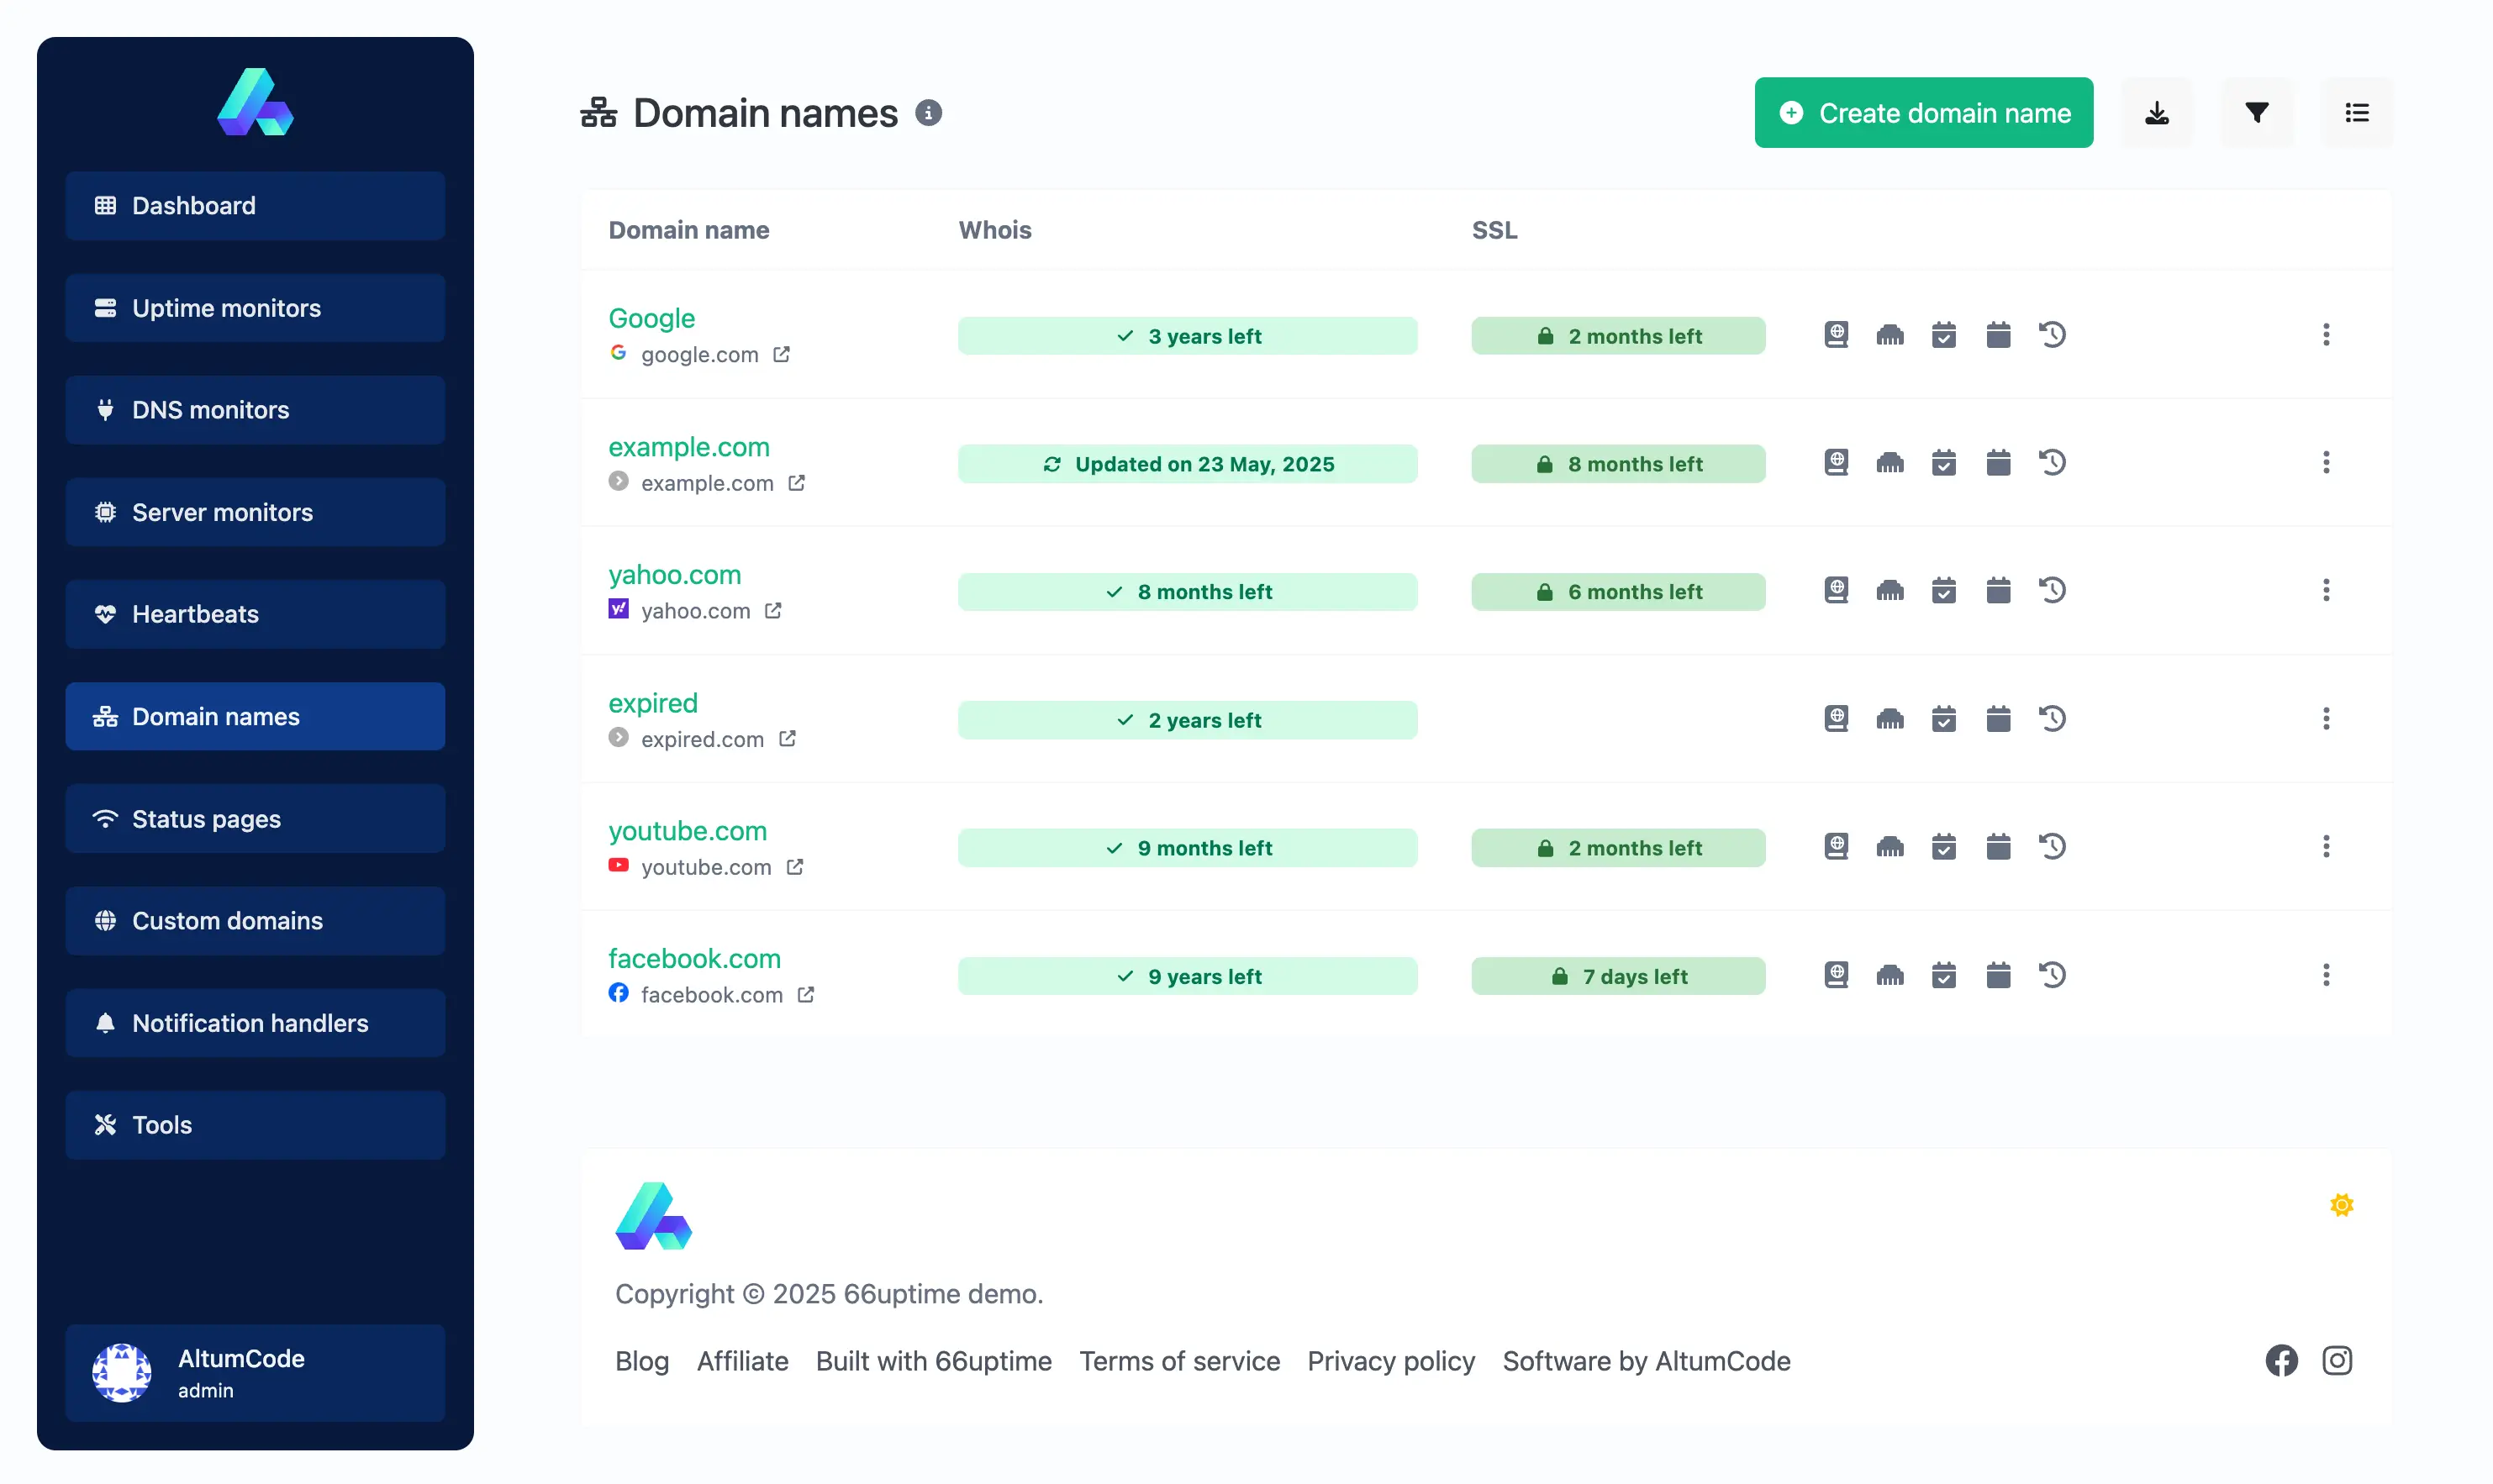Click the "3 years left" Whois badge
The width and height of the screenshot is (2493, 1484).
tap(1187, 336)
